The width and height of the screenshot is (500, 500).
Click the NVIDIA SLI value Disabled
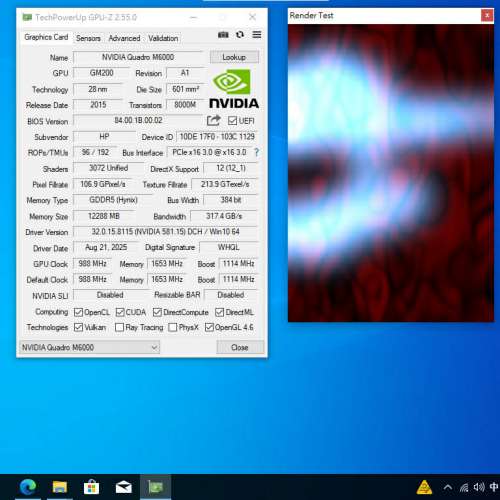point(110,295)
